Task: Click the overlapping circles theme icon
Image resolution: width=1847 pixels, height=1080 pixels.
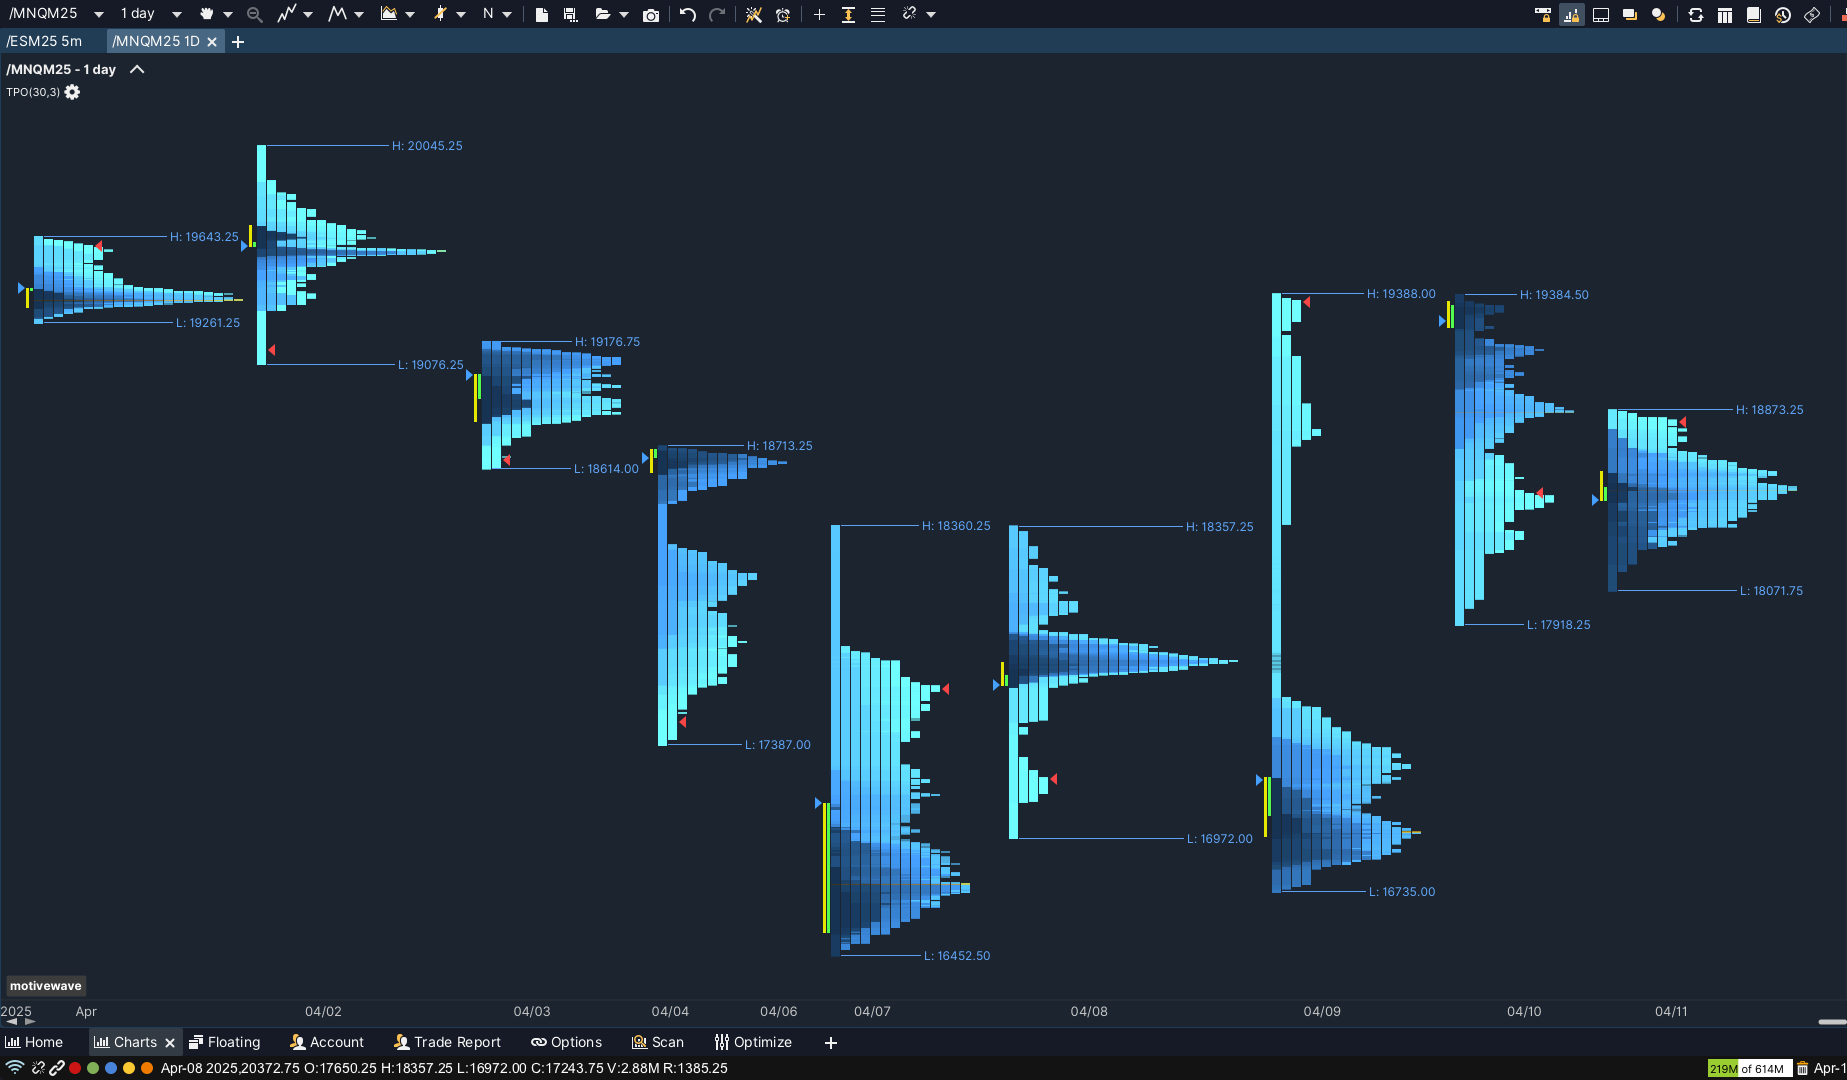Action: pos(1659,15)
